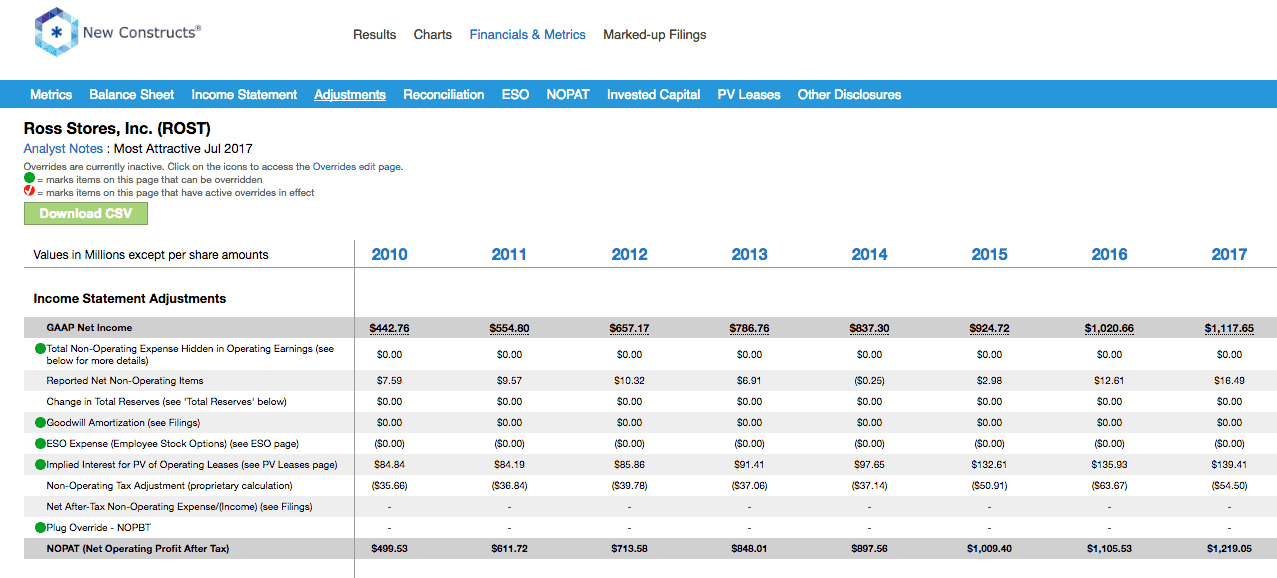This screenshot has width=1277, height=578.
Task: Open the Results section
Action: click(x=375, y=34)
